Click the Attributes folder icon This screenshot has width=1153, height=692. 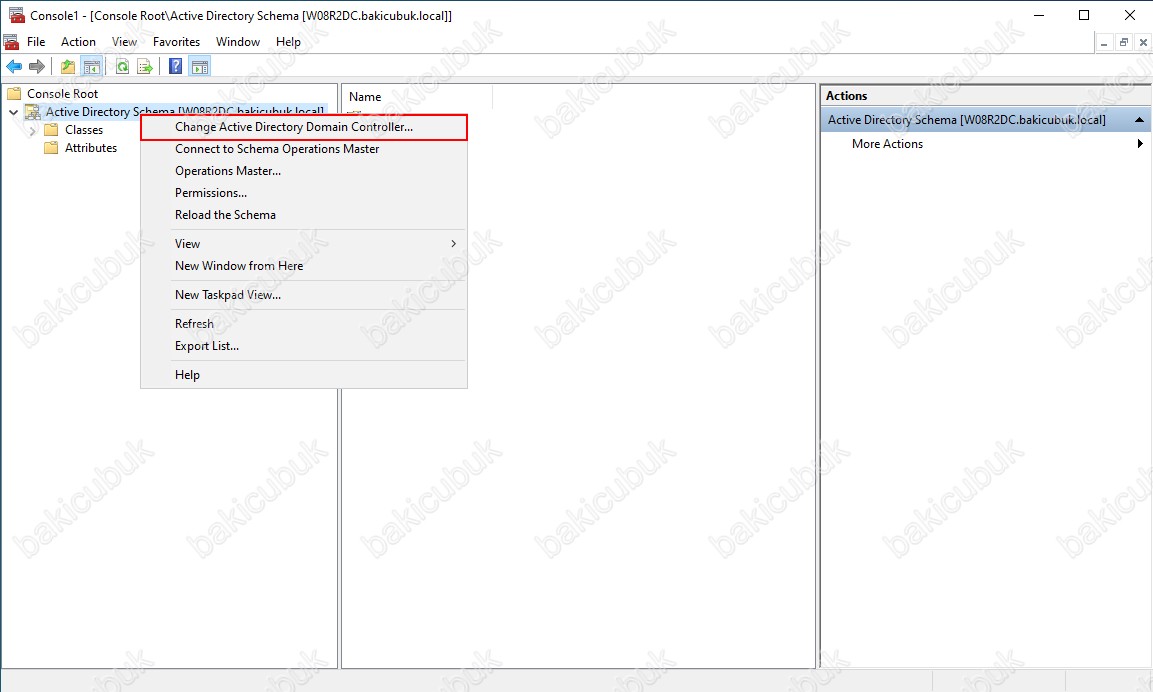pos(51,148)
